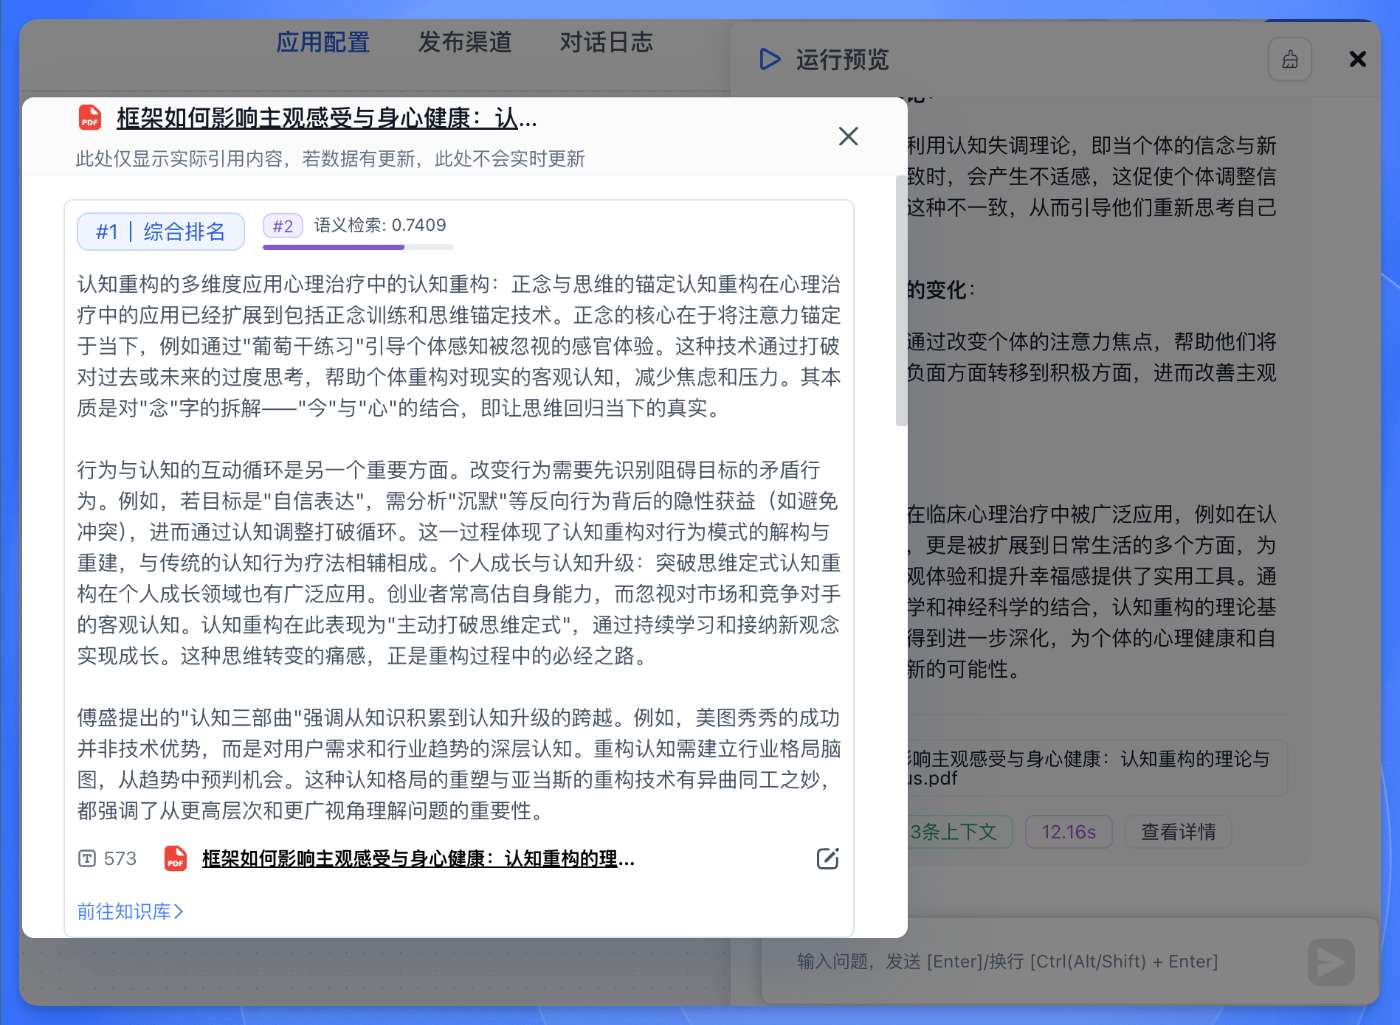Click the 3条上下文 tag
The image size is (1400, 1025).
954,832
